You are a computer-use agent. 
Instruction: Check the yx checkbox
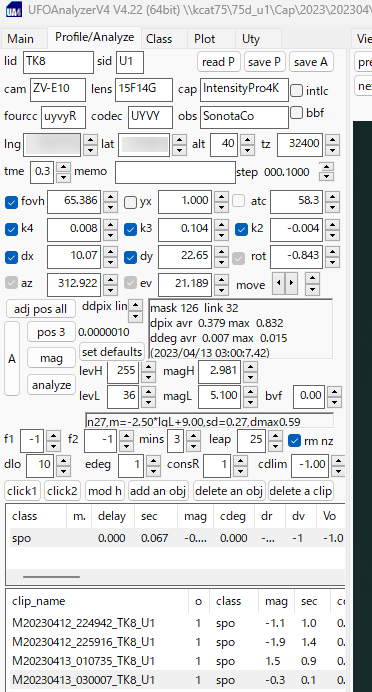point(131,202)
